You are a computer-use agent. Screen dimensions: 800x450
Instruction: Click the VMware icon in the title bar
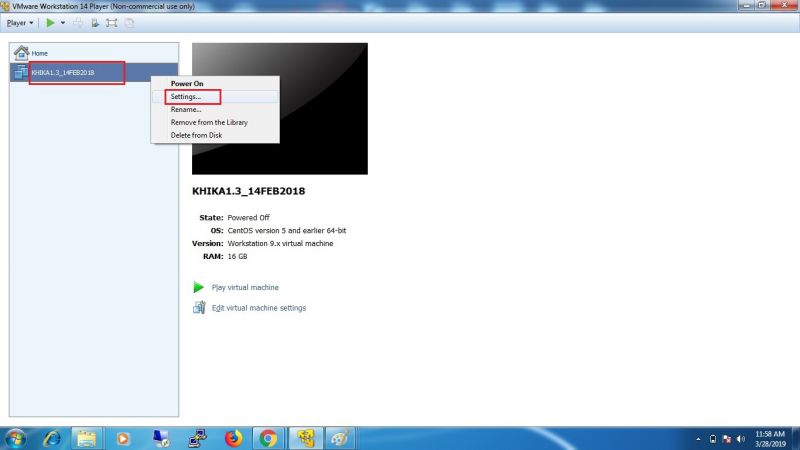click(5, 6)
